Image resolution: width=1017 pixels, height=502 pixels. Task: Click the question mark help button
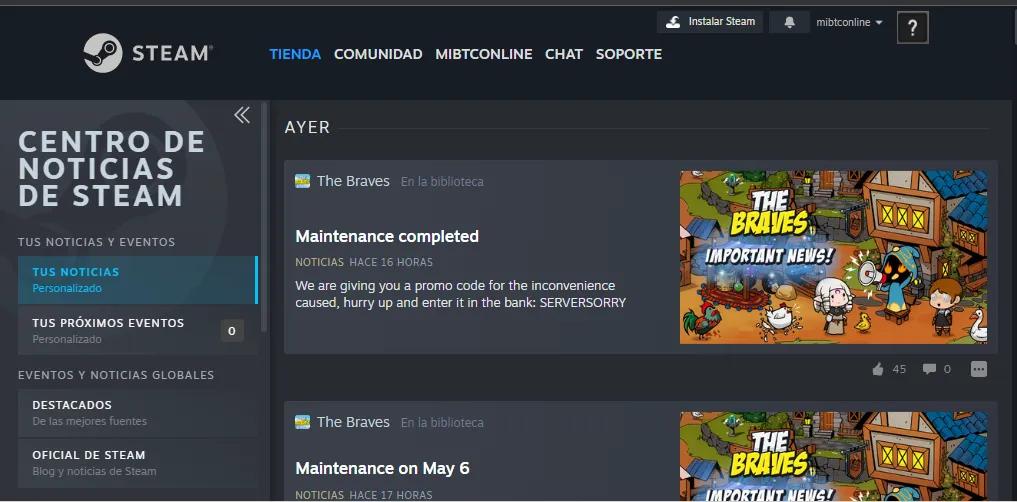pyautogui.click(x=913, y=28)
